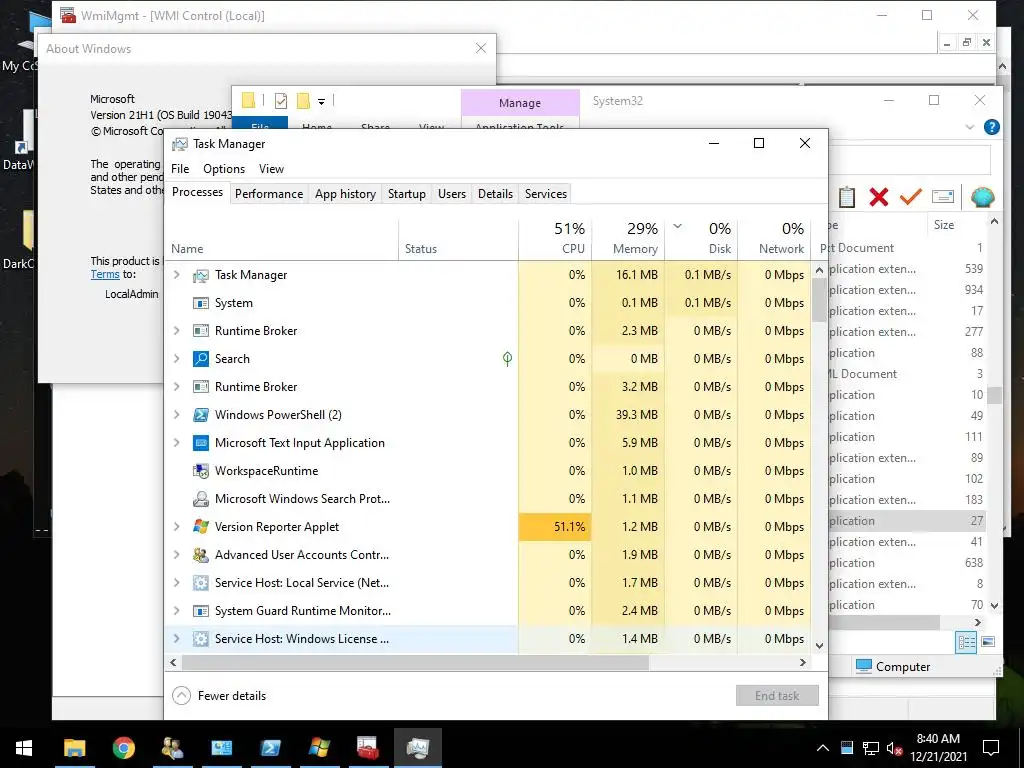This screenshot has width=1024, height=768.
Task: Switch Explorer to details view toggle
Action: tap(967, 642)
